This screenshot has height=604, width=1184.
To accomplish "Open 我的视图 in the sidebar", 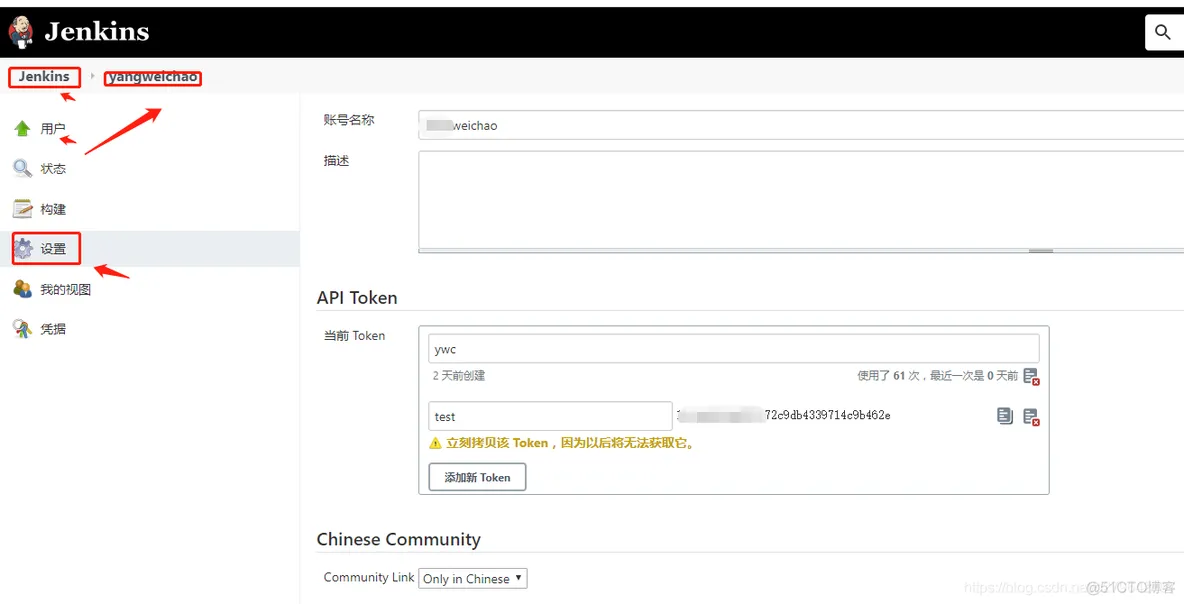I will (x=66, y=289).
